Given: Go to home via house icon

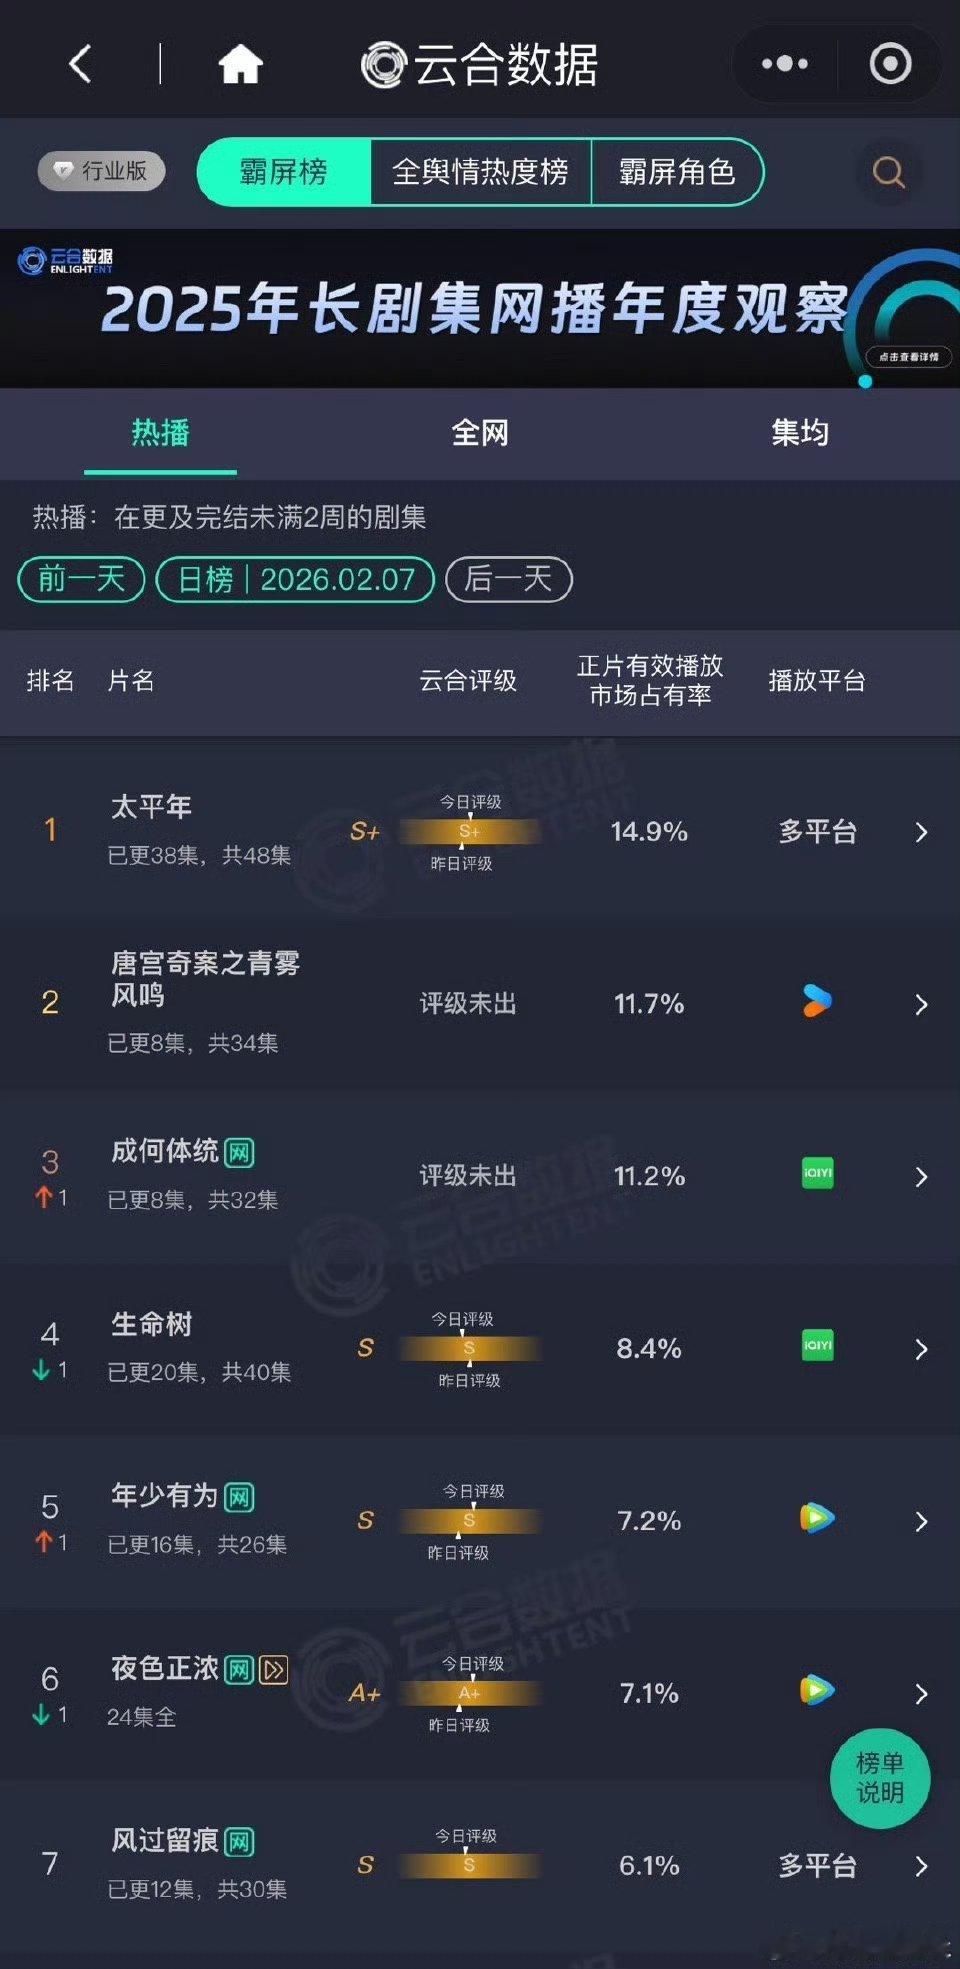Looking at the screenshot, I should click(240, 64).
